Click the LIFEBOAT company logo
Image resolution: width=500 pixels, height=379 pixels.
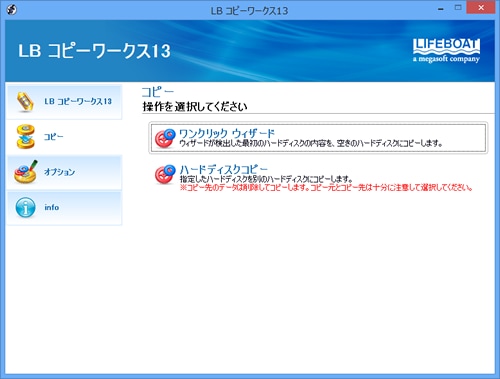pos(446,50)
